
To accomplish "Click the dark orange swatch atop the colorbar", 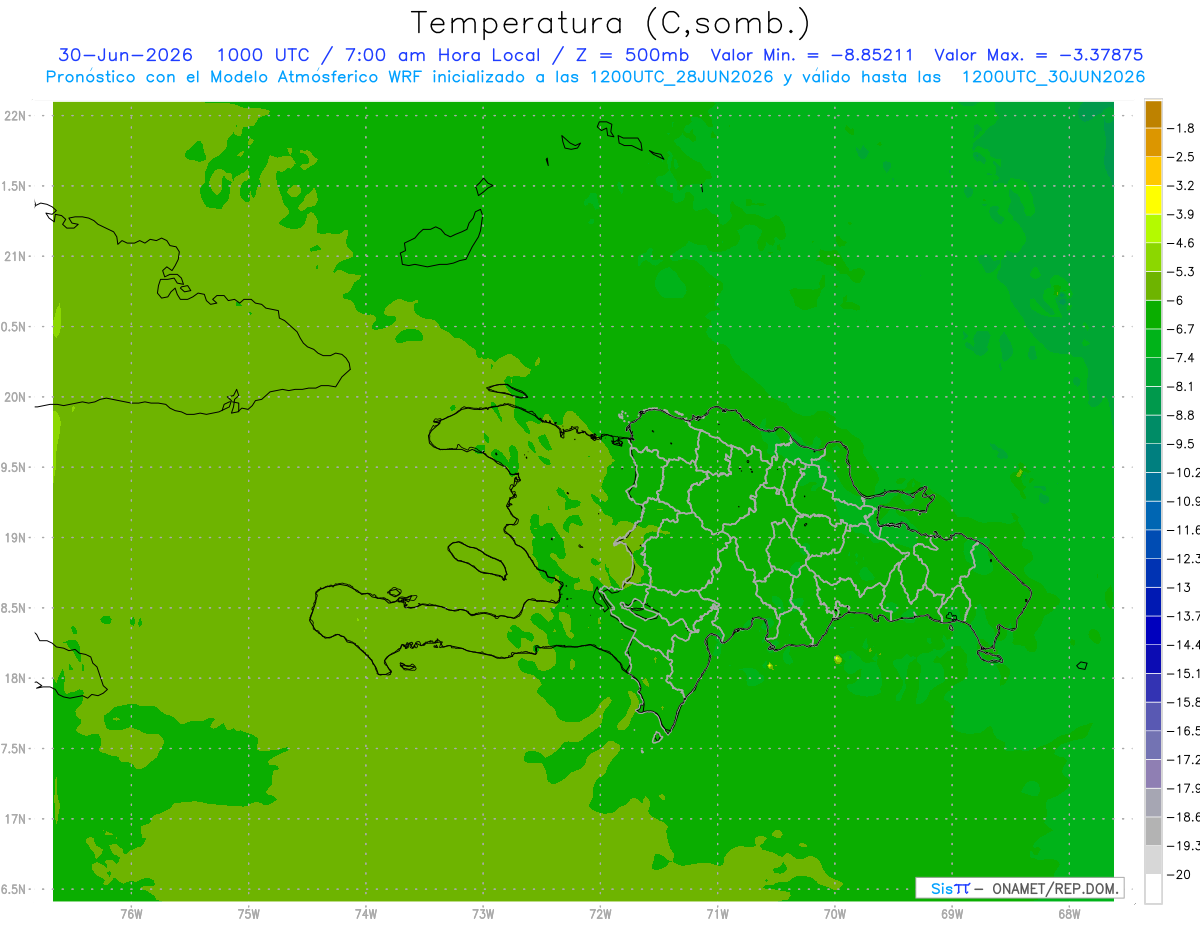I will (x=1153, y=114).
